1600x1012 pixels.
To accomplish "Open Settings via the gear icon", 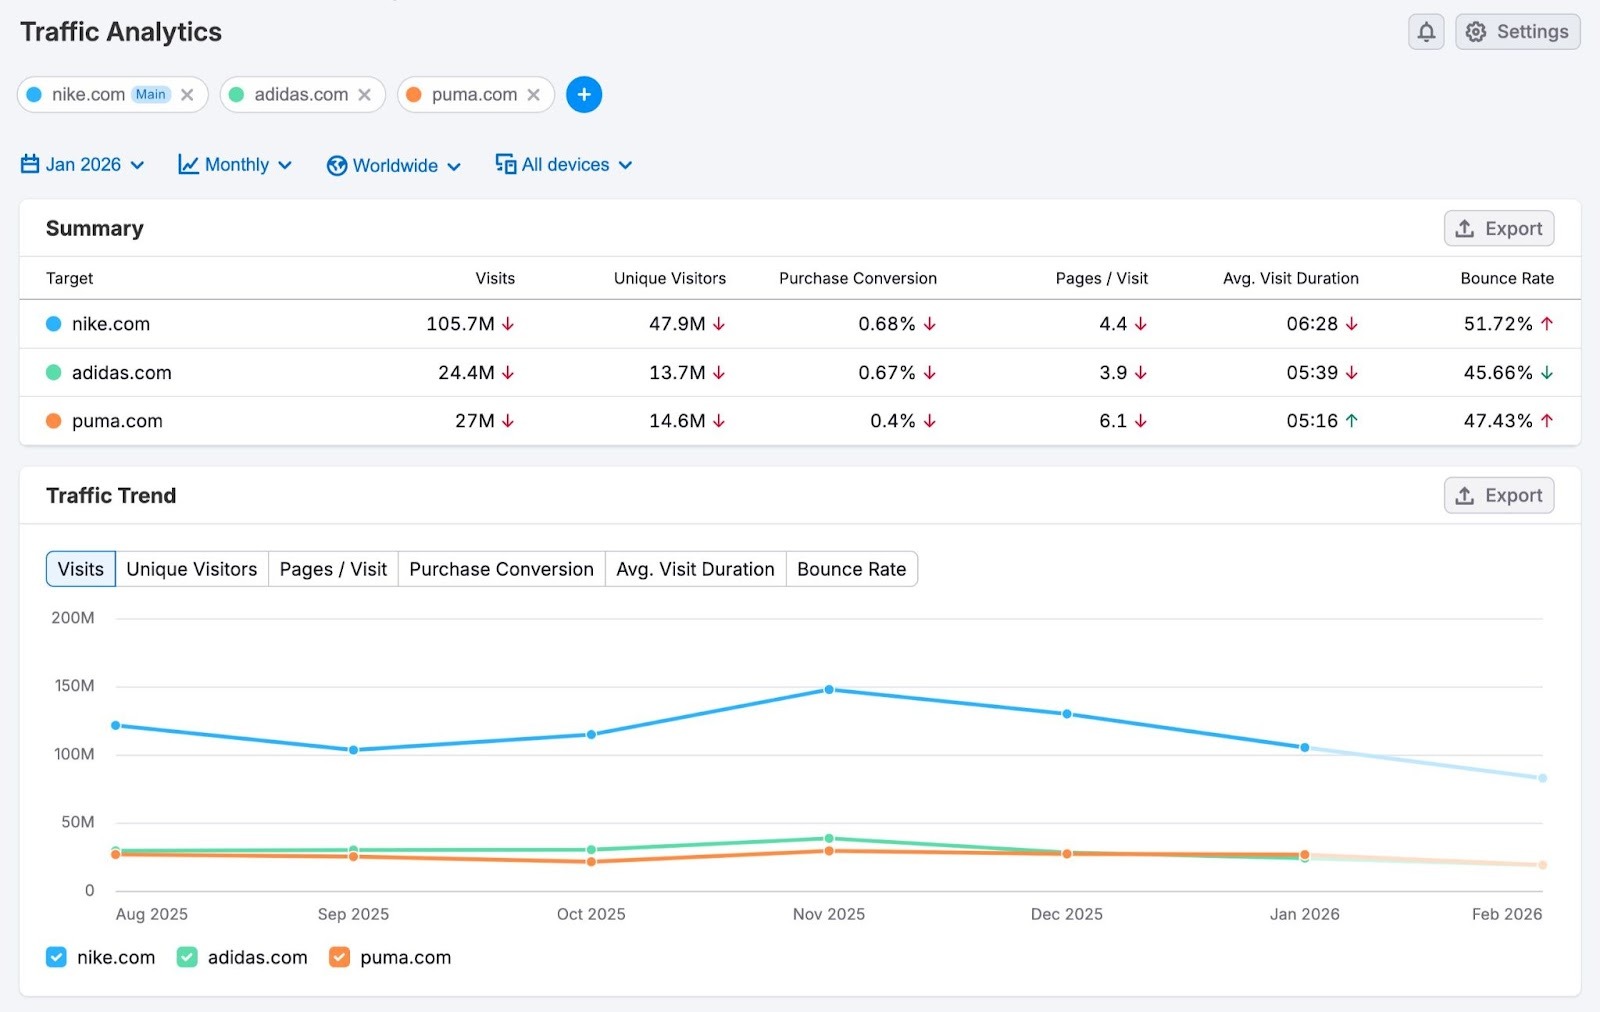I will pos(1476,31).
